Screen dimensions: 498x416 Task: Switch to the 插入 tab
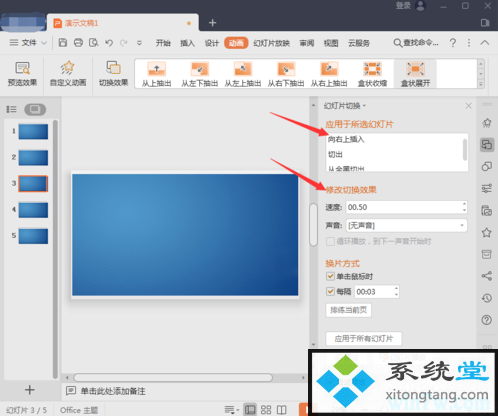pos(187,43)
